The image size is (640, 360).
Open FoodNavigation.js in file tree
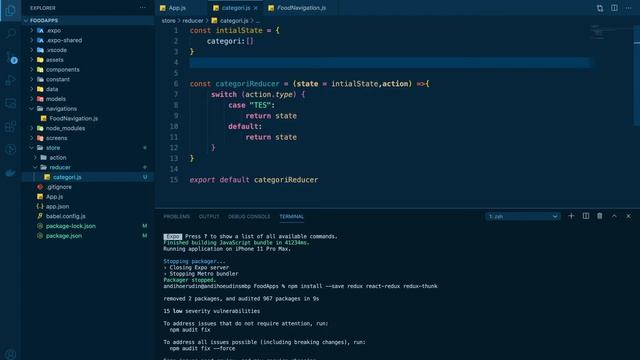88,118
